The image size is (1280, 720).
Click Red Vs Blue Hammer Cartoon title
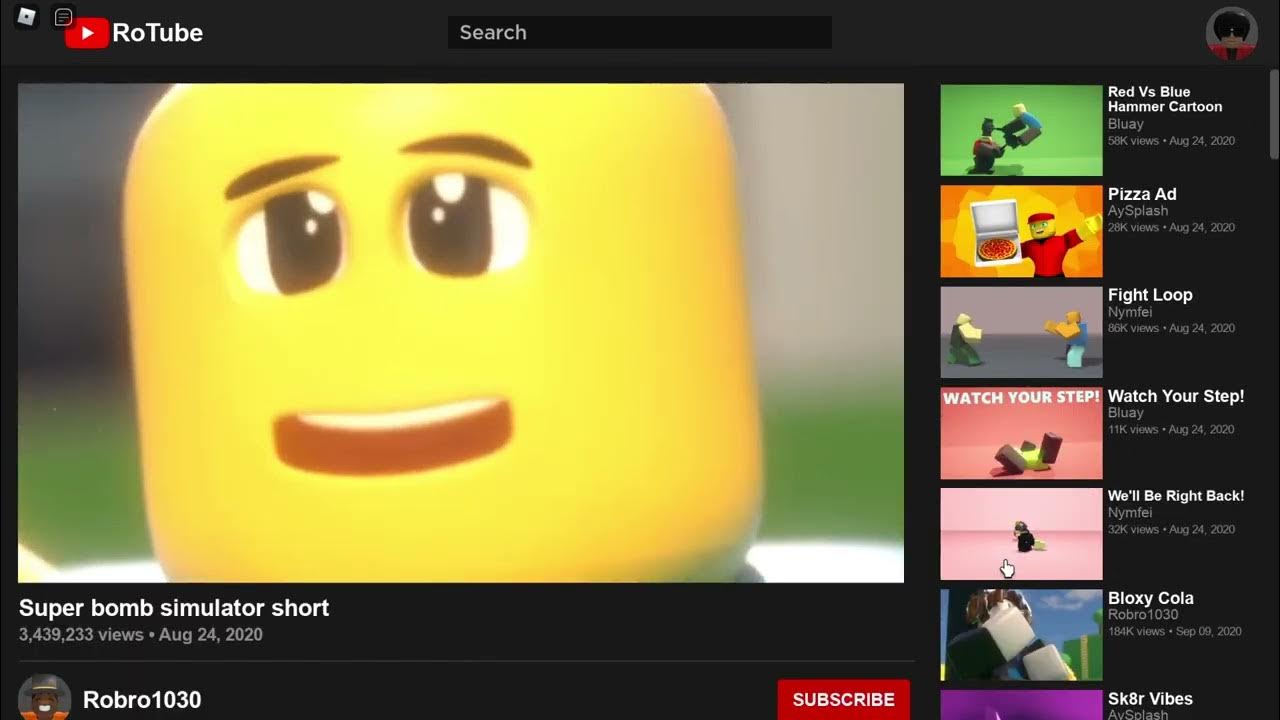coord(1165,99)
